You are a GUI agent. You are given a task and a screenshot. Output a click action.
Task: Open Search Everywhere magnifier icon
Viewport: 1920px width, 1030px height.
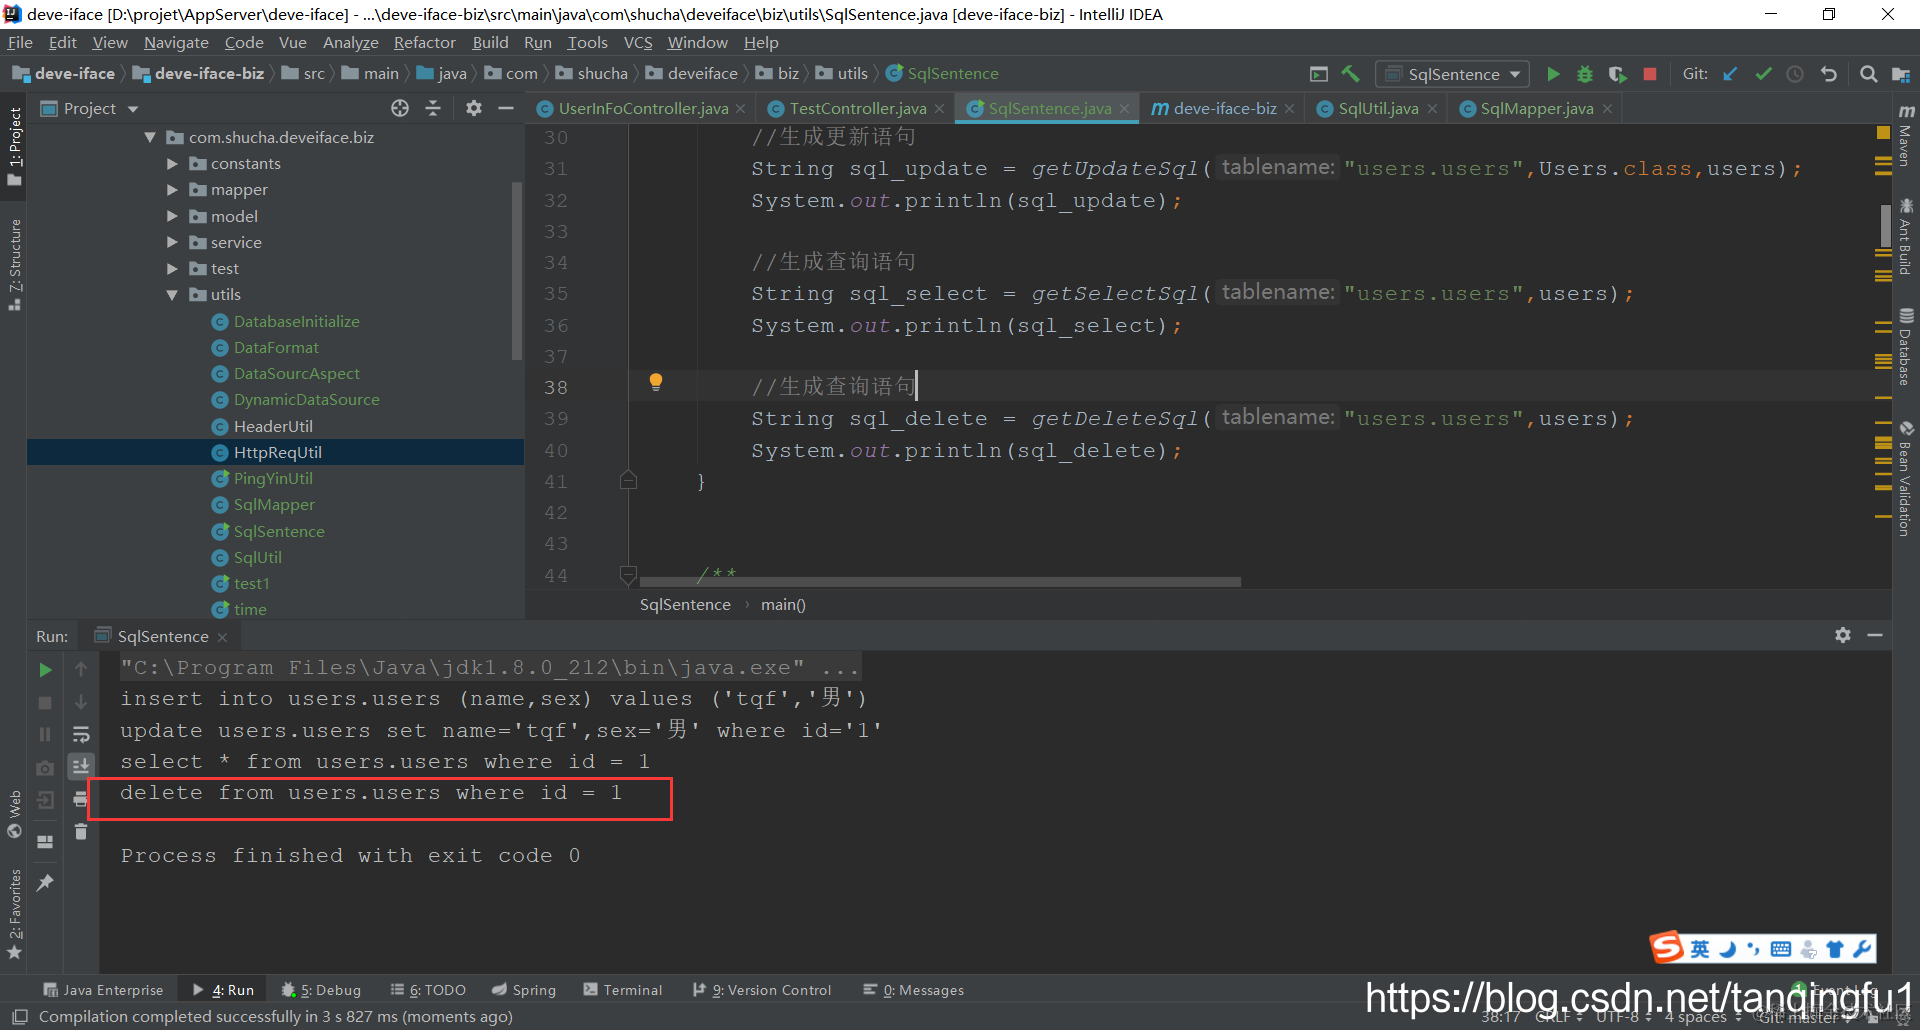pos(1868,74)
